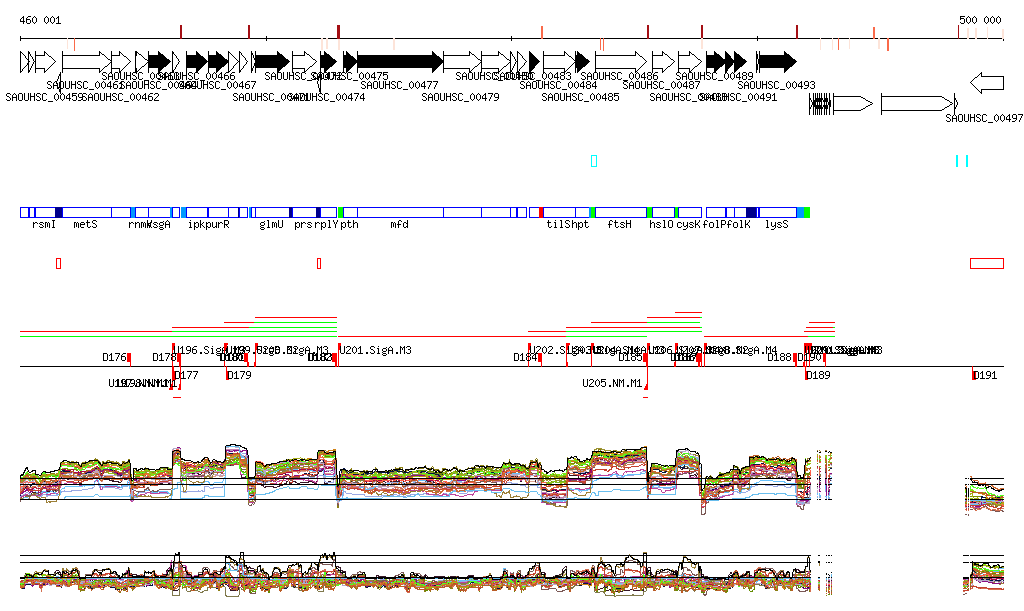Click the shorter pentagon gene beside the striped cluster
The image size is (1024, 611).
click(853, 104)
